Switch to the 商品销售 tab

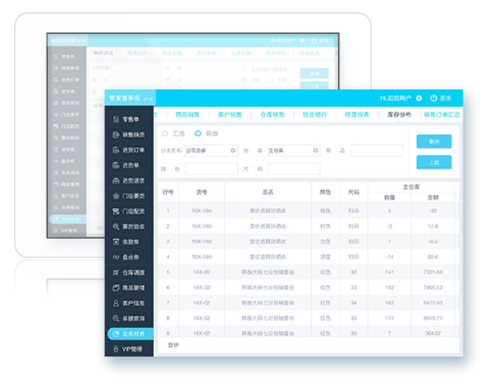[x=187, y=115]
